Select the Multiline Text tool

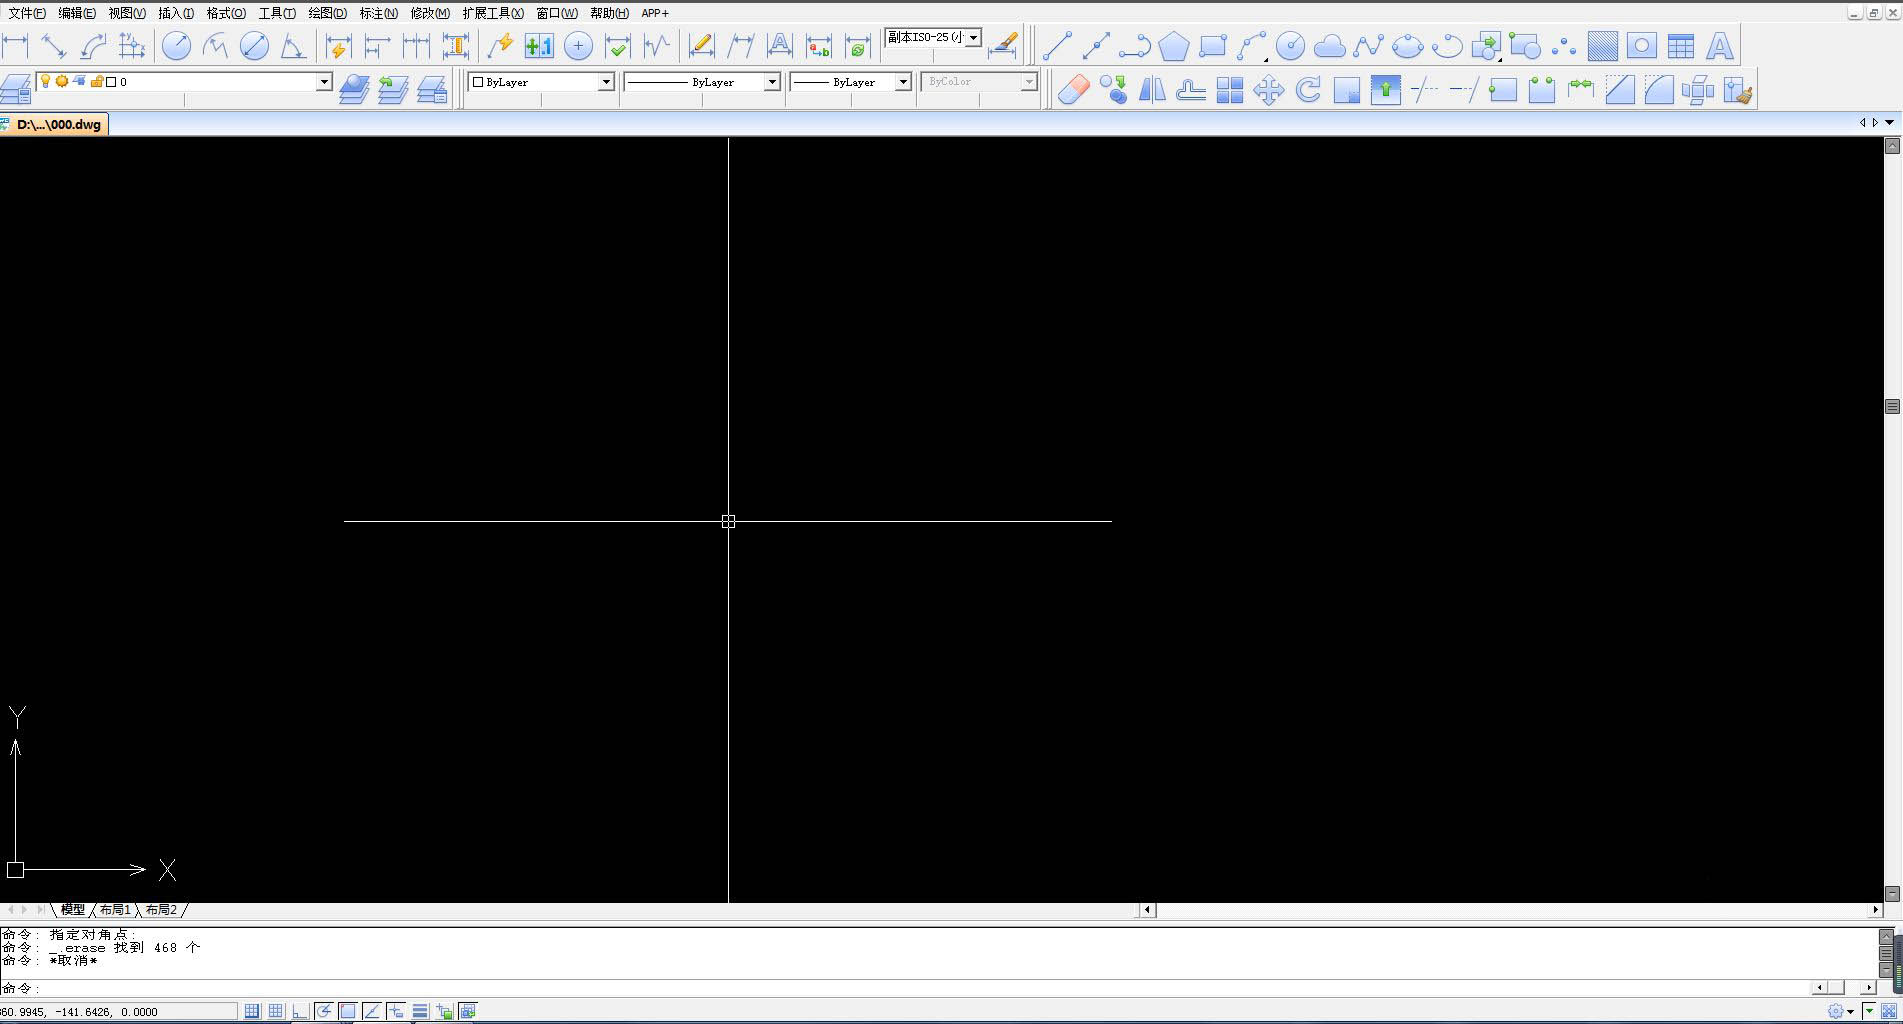(x=1719, y=46)
